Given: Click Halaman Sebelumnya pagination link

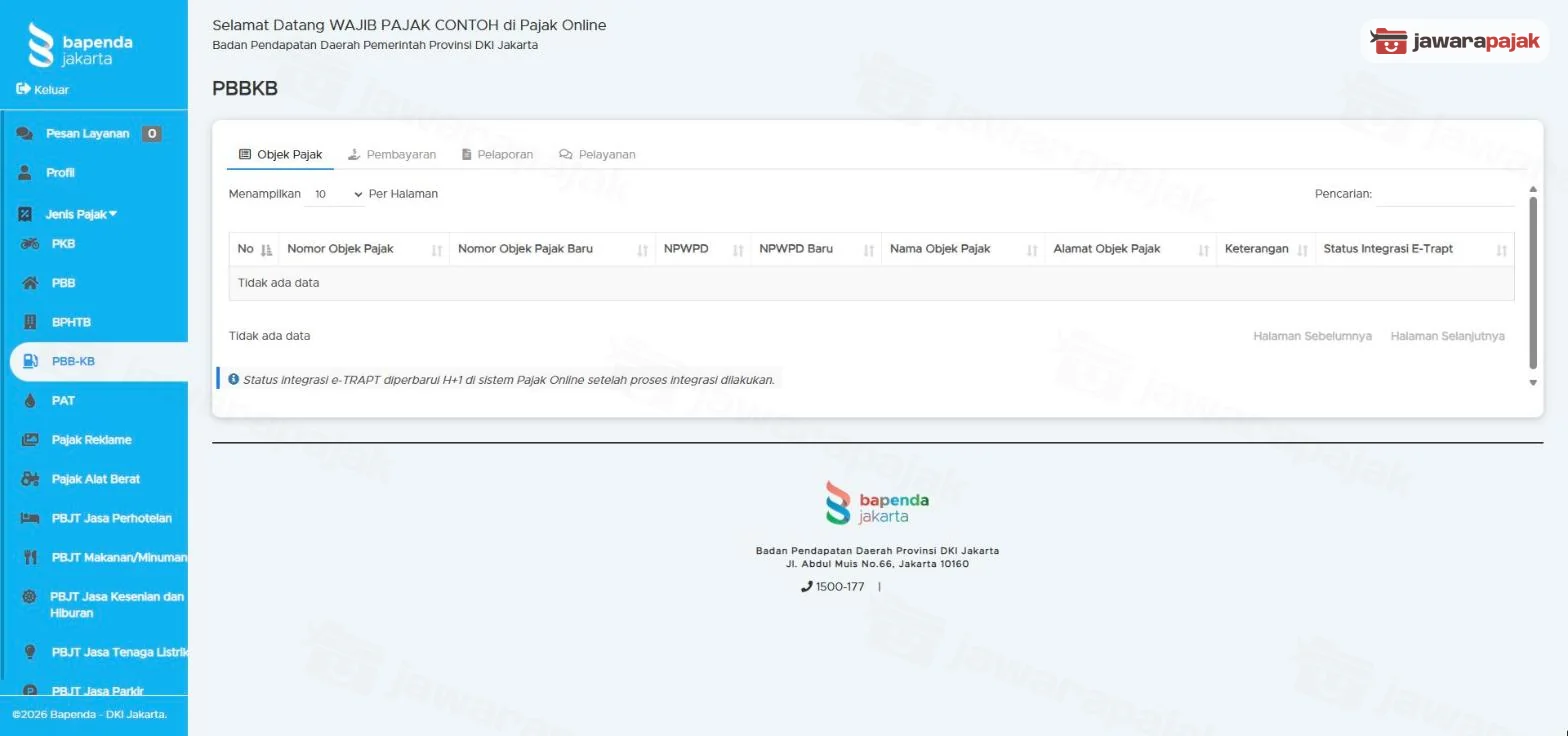Looking at the screenshot, I should (x=1312, y=336).
